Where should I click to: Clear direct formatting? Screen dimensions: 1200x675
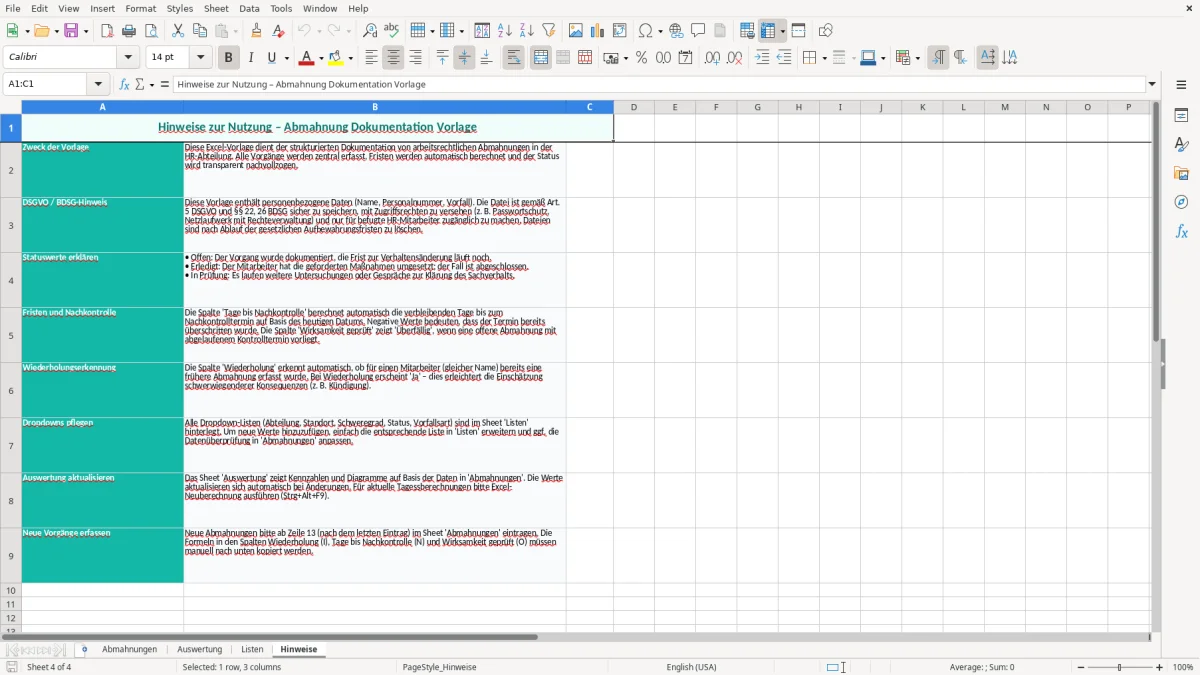(x=278, y=31)
